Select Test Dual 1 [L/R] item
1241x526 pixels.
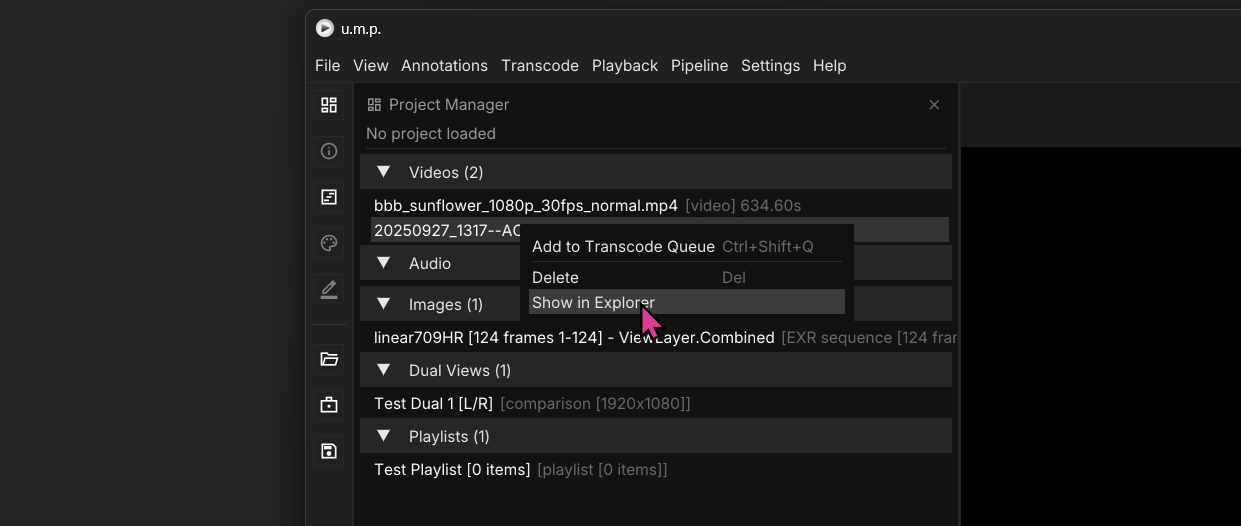click(x=433, y=404)
